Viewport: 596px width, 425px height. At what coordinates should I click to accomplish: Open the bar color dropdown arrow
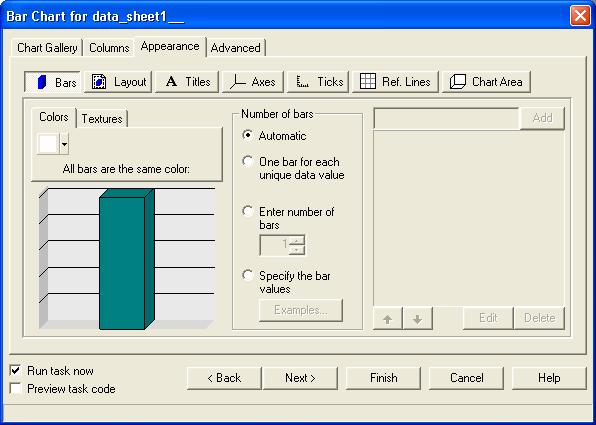[64, 144]
